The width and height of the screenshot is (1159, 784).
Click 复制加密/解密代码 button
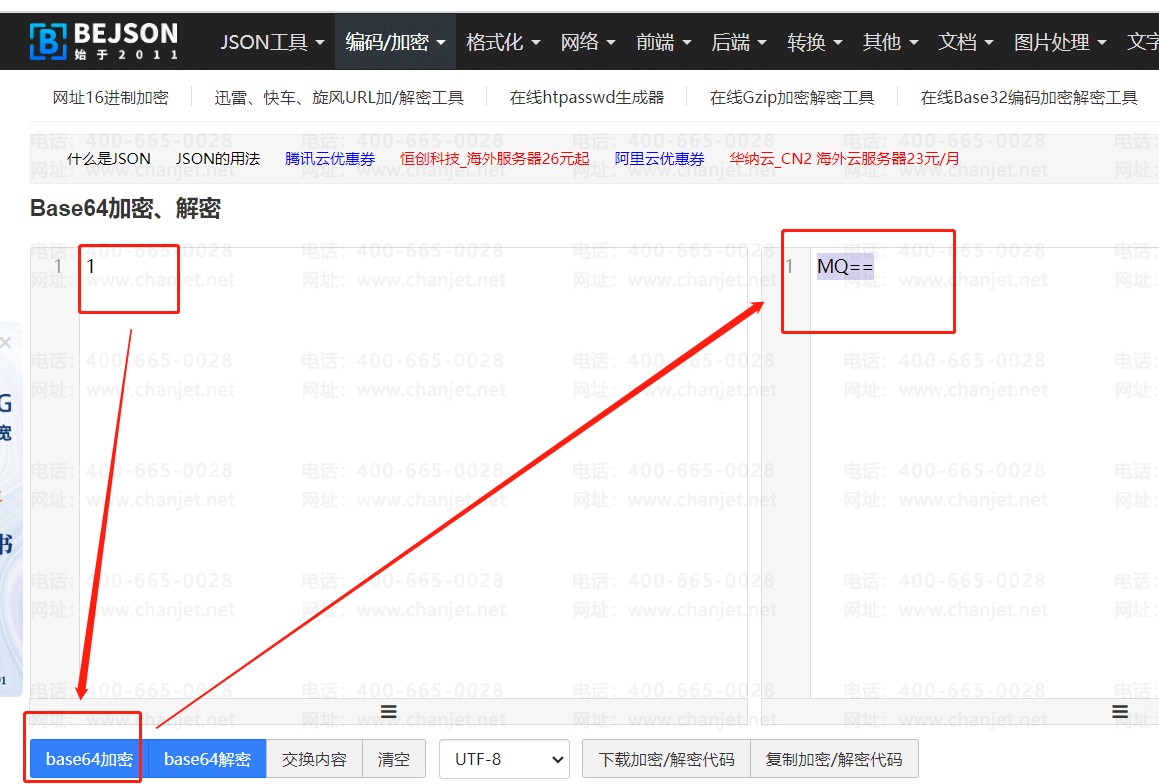pos(835,759)
